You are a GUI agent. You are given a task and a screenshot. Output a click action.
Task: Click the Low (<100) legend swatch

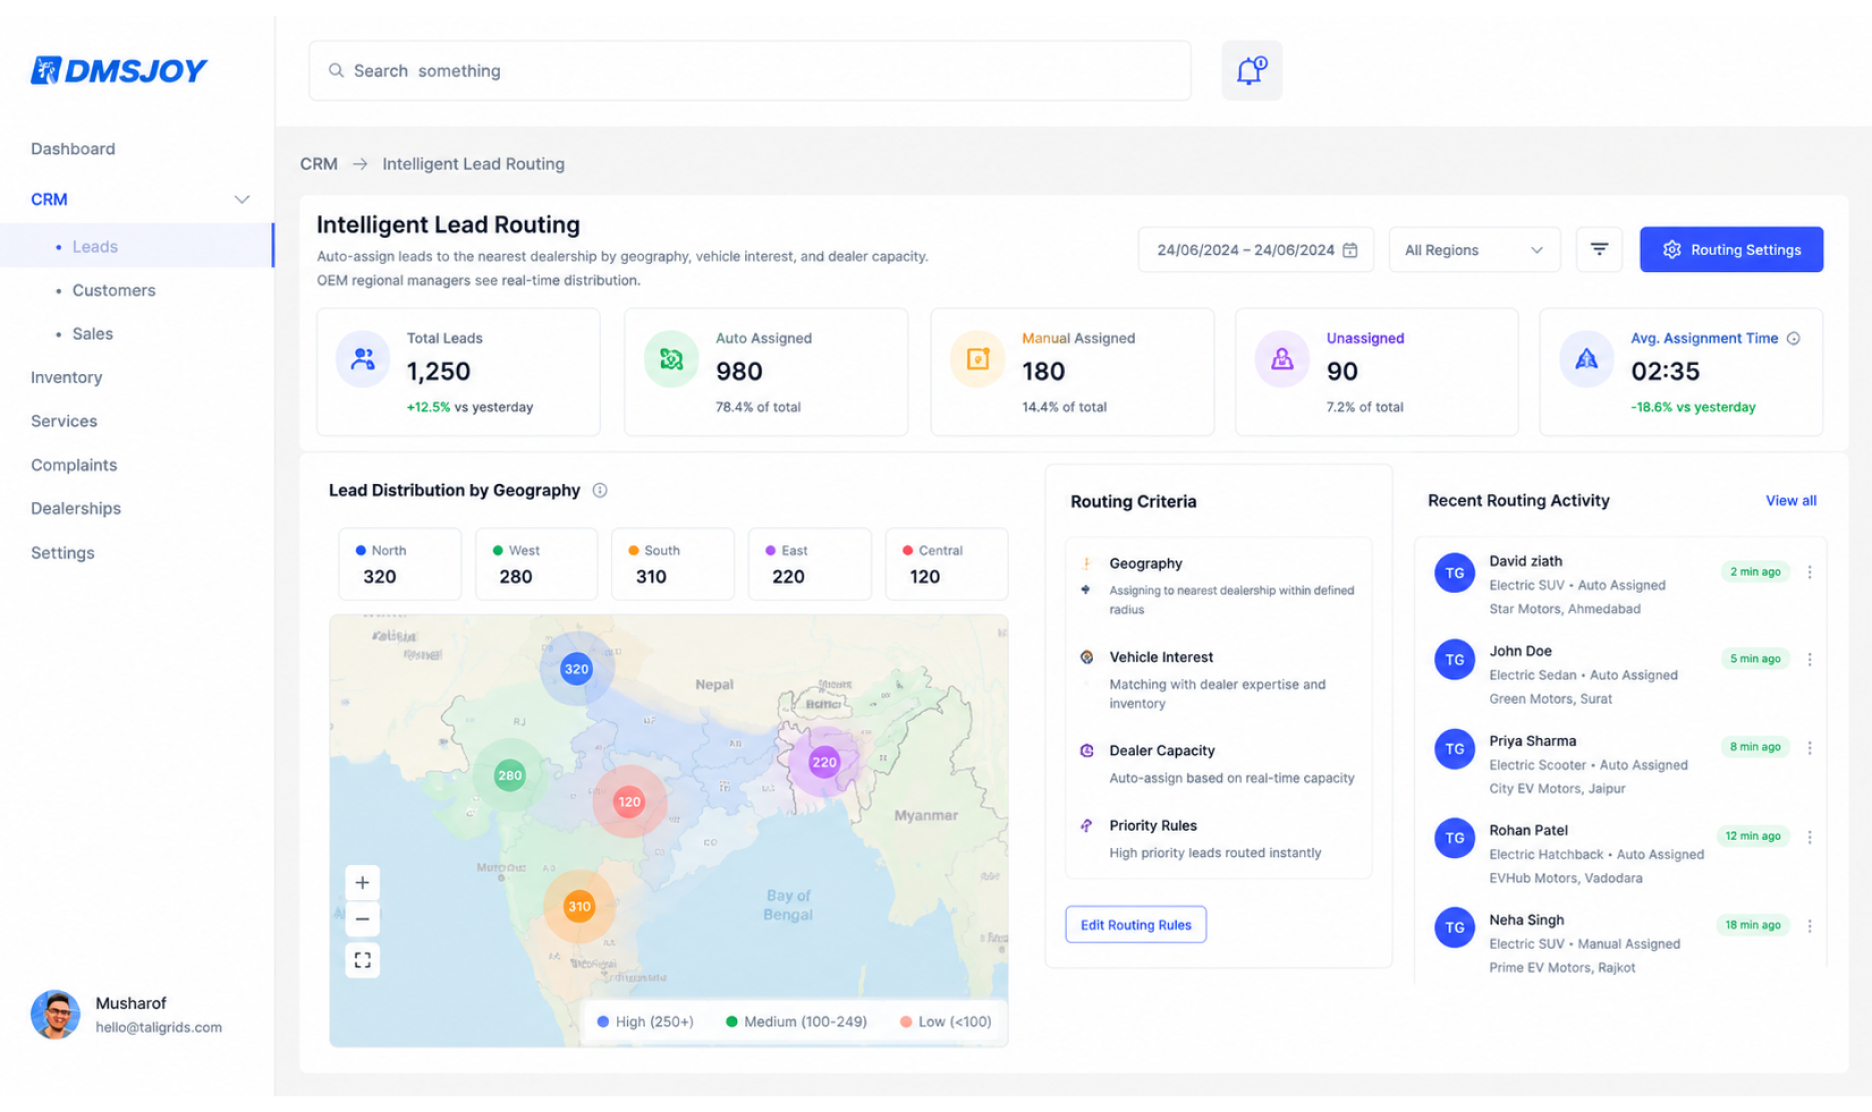[x=906, y=1022]
